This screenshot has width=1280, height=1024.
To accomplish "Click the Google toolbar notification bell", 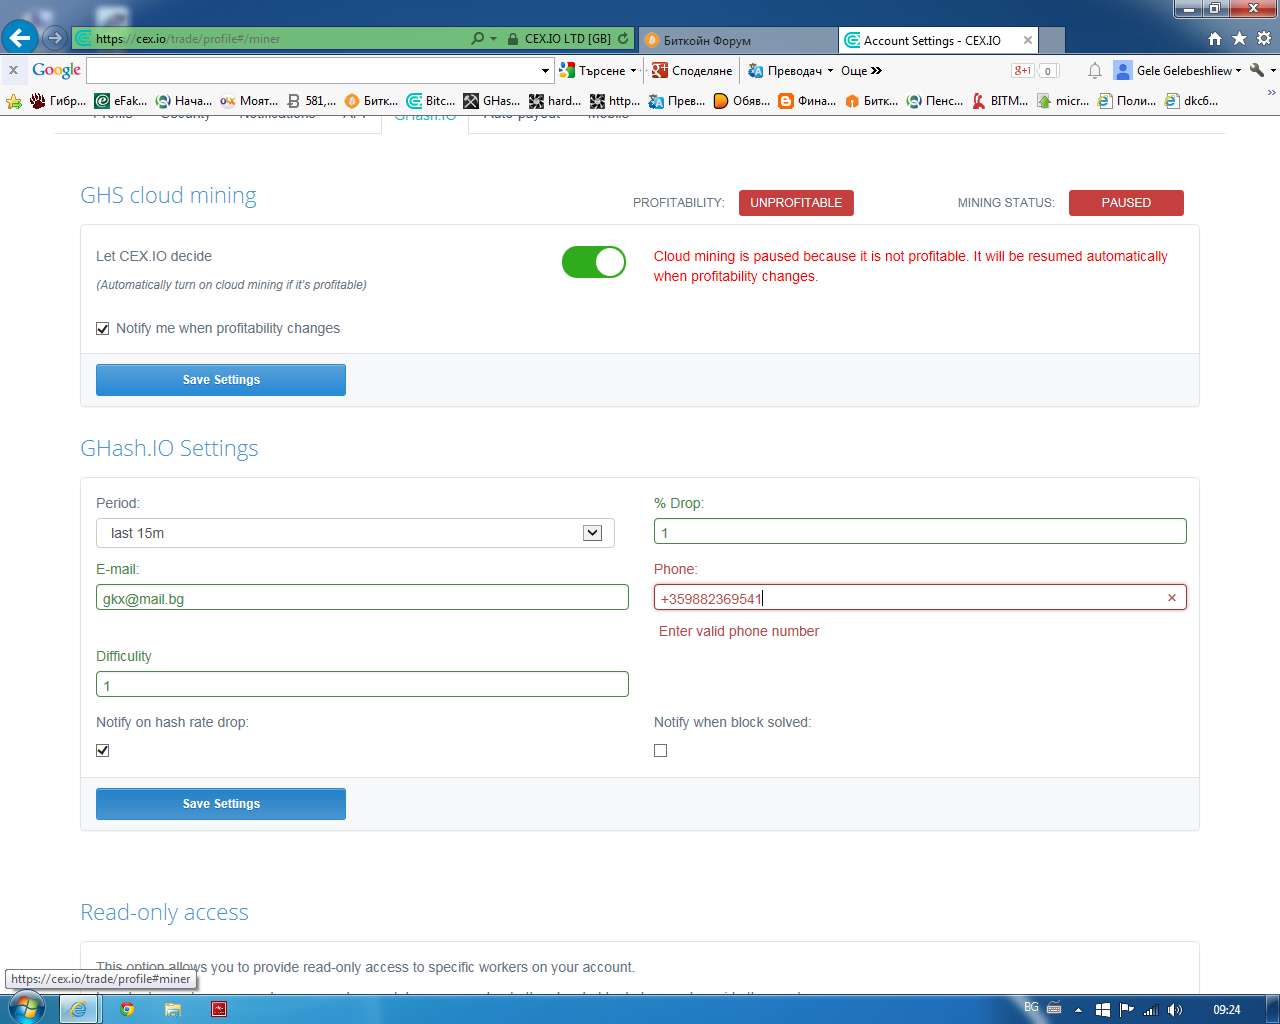I will point(1095,70).
